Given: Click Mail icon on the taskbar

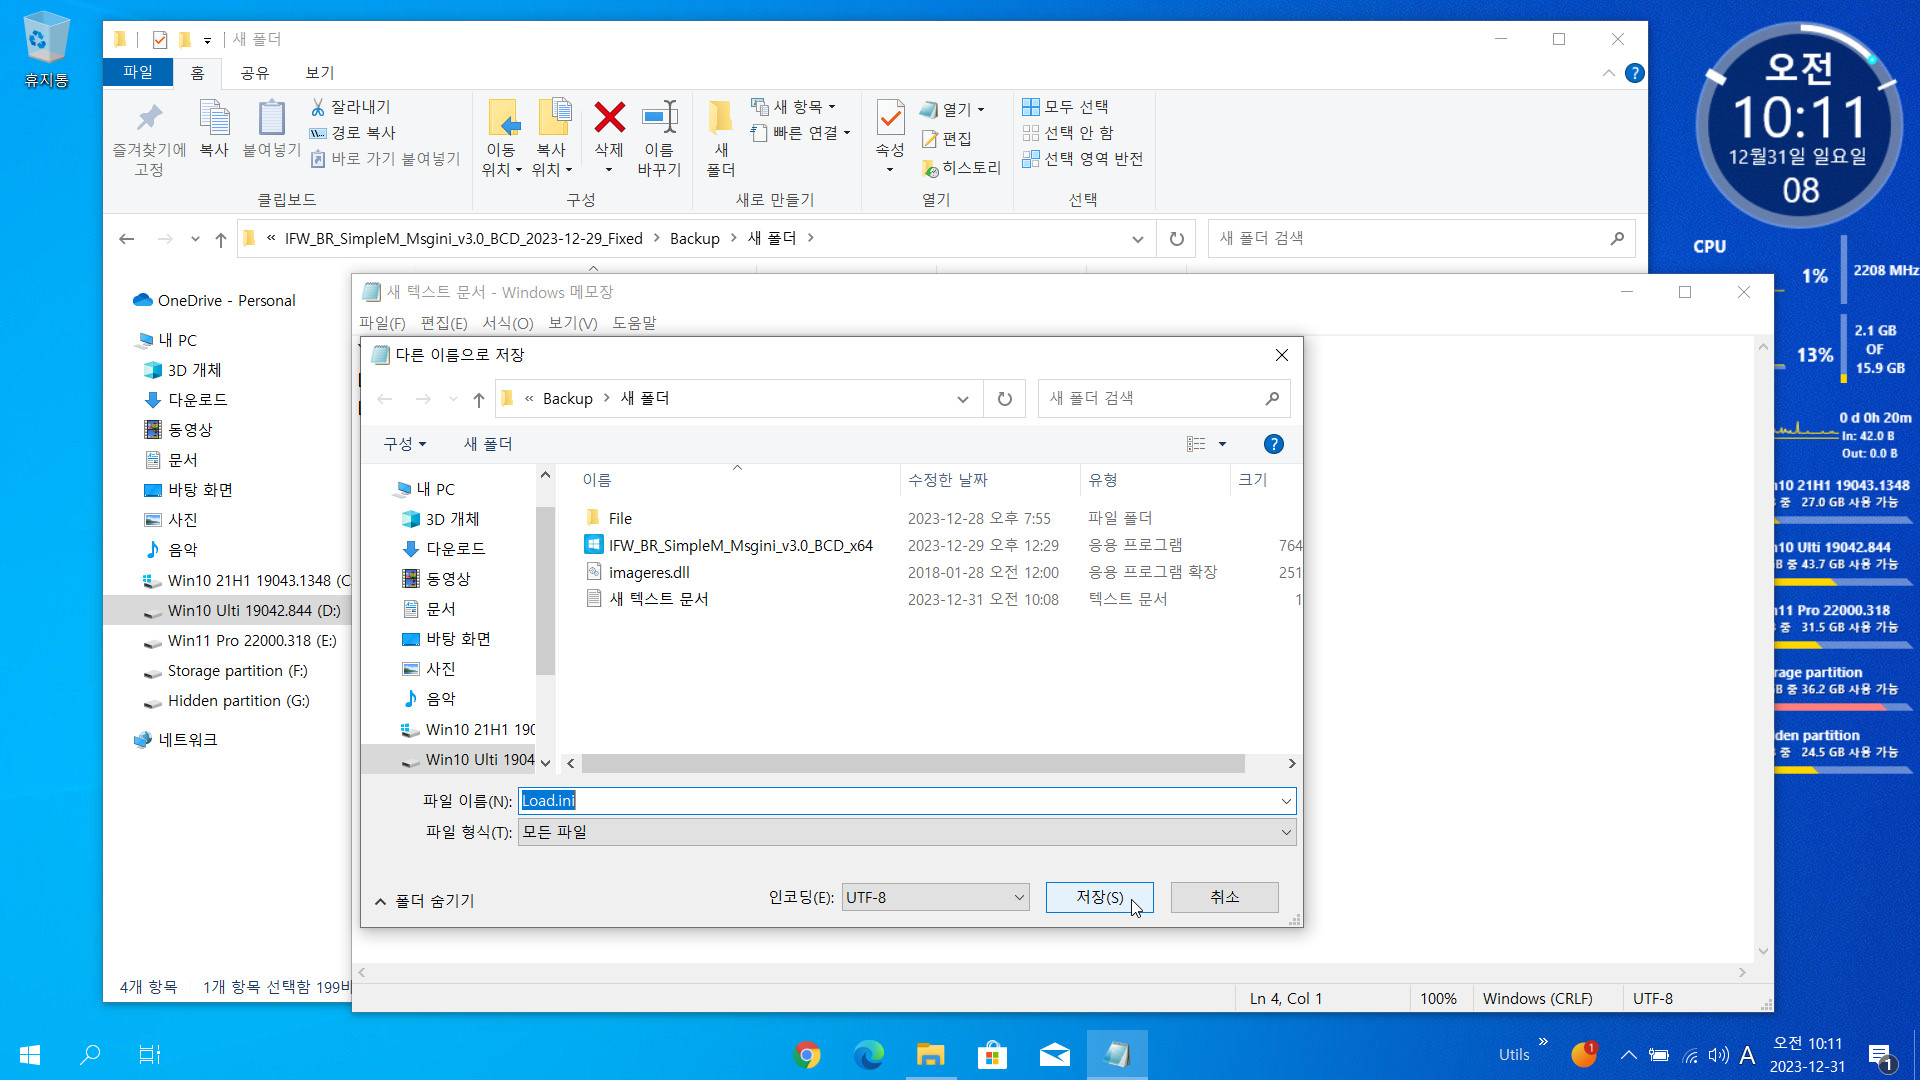Looking at the screenshot, I should [1054, 1054].
